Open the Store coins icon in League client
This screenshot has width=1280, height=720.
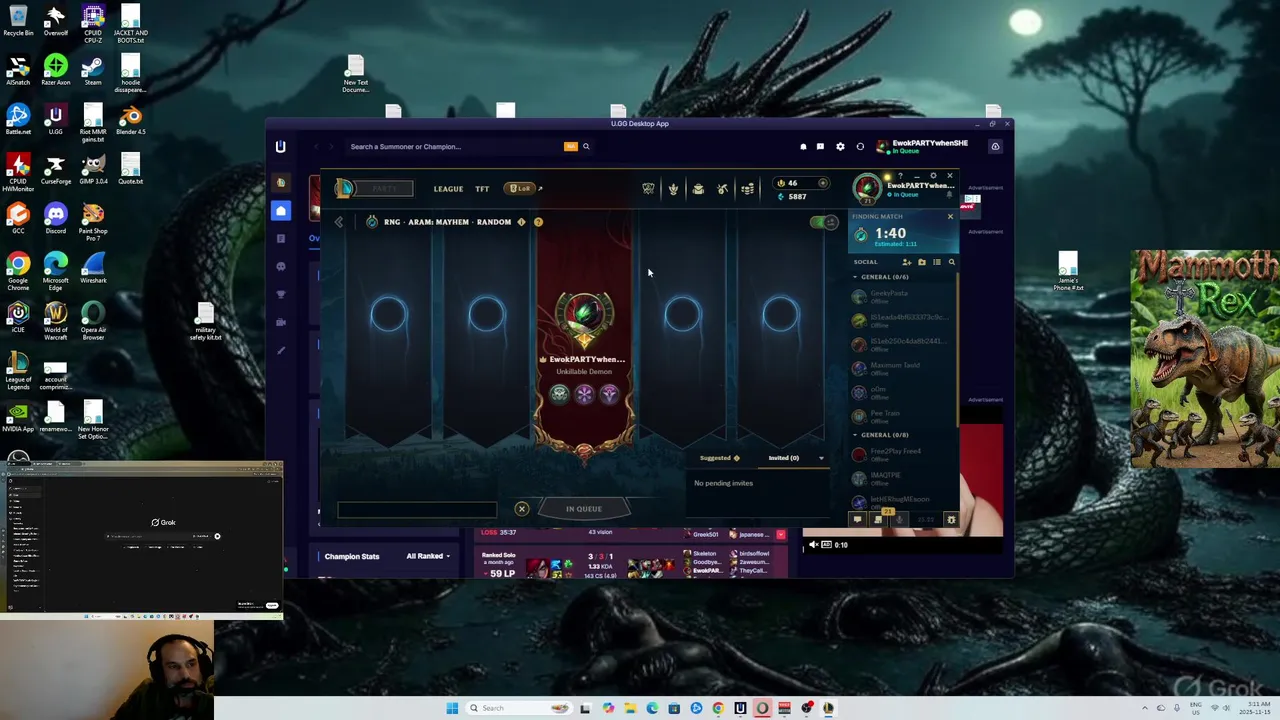(x=747, y=188)
